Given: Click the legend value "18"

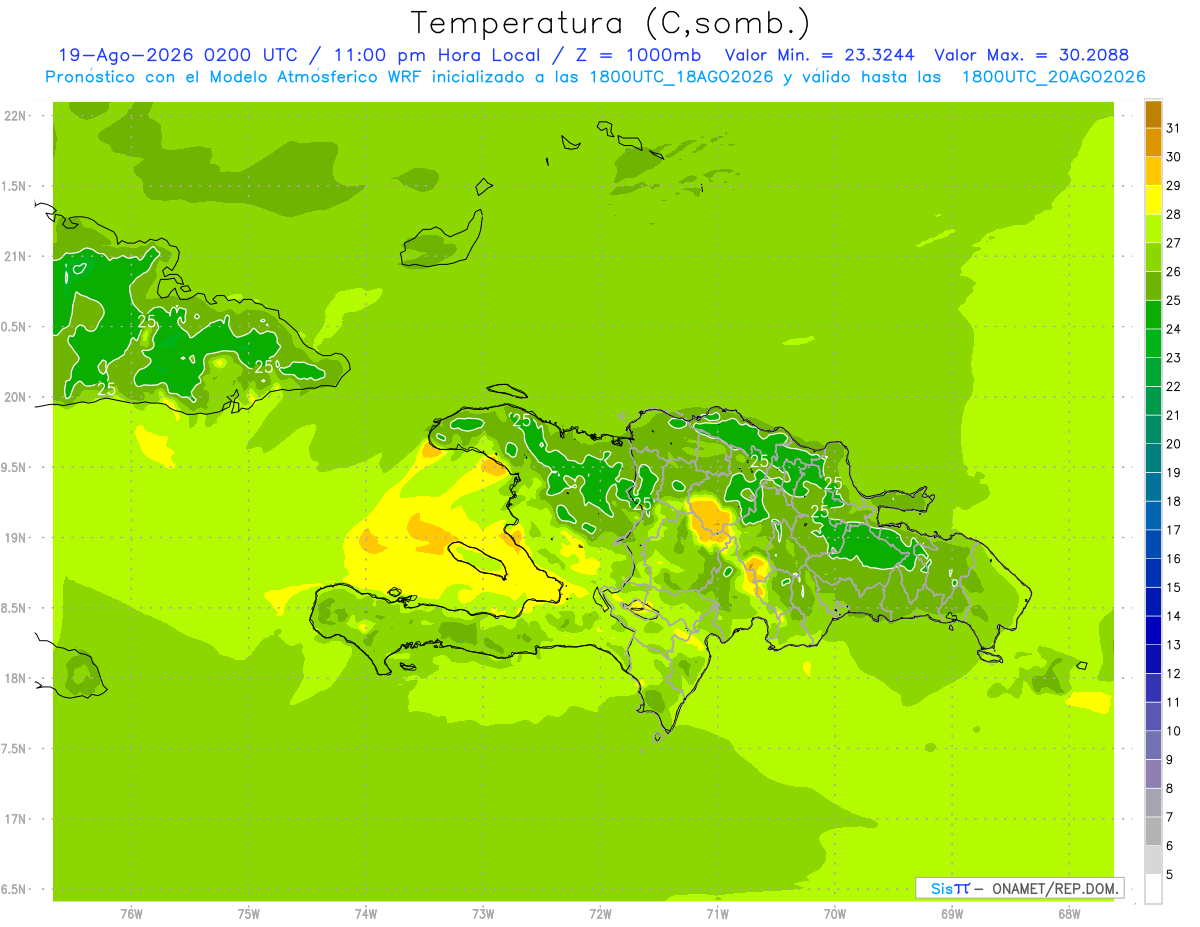Looking at the screenshot, I should [x=1174, y=501].
